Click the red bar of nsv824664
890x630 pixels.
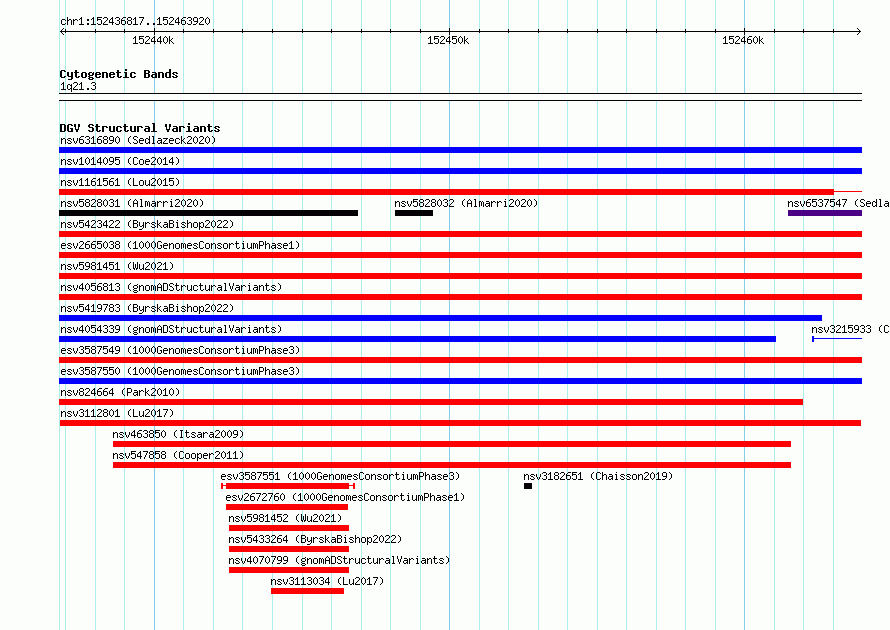coord(431,402)
